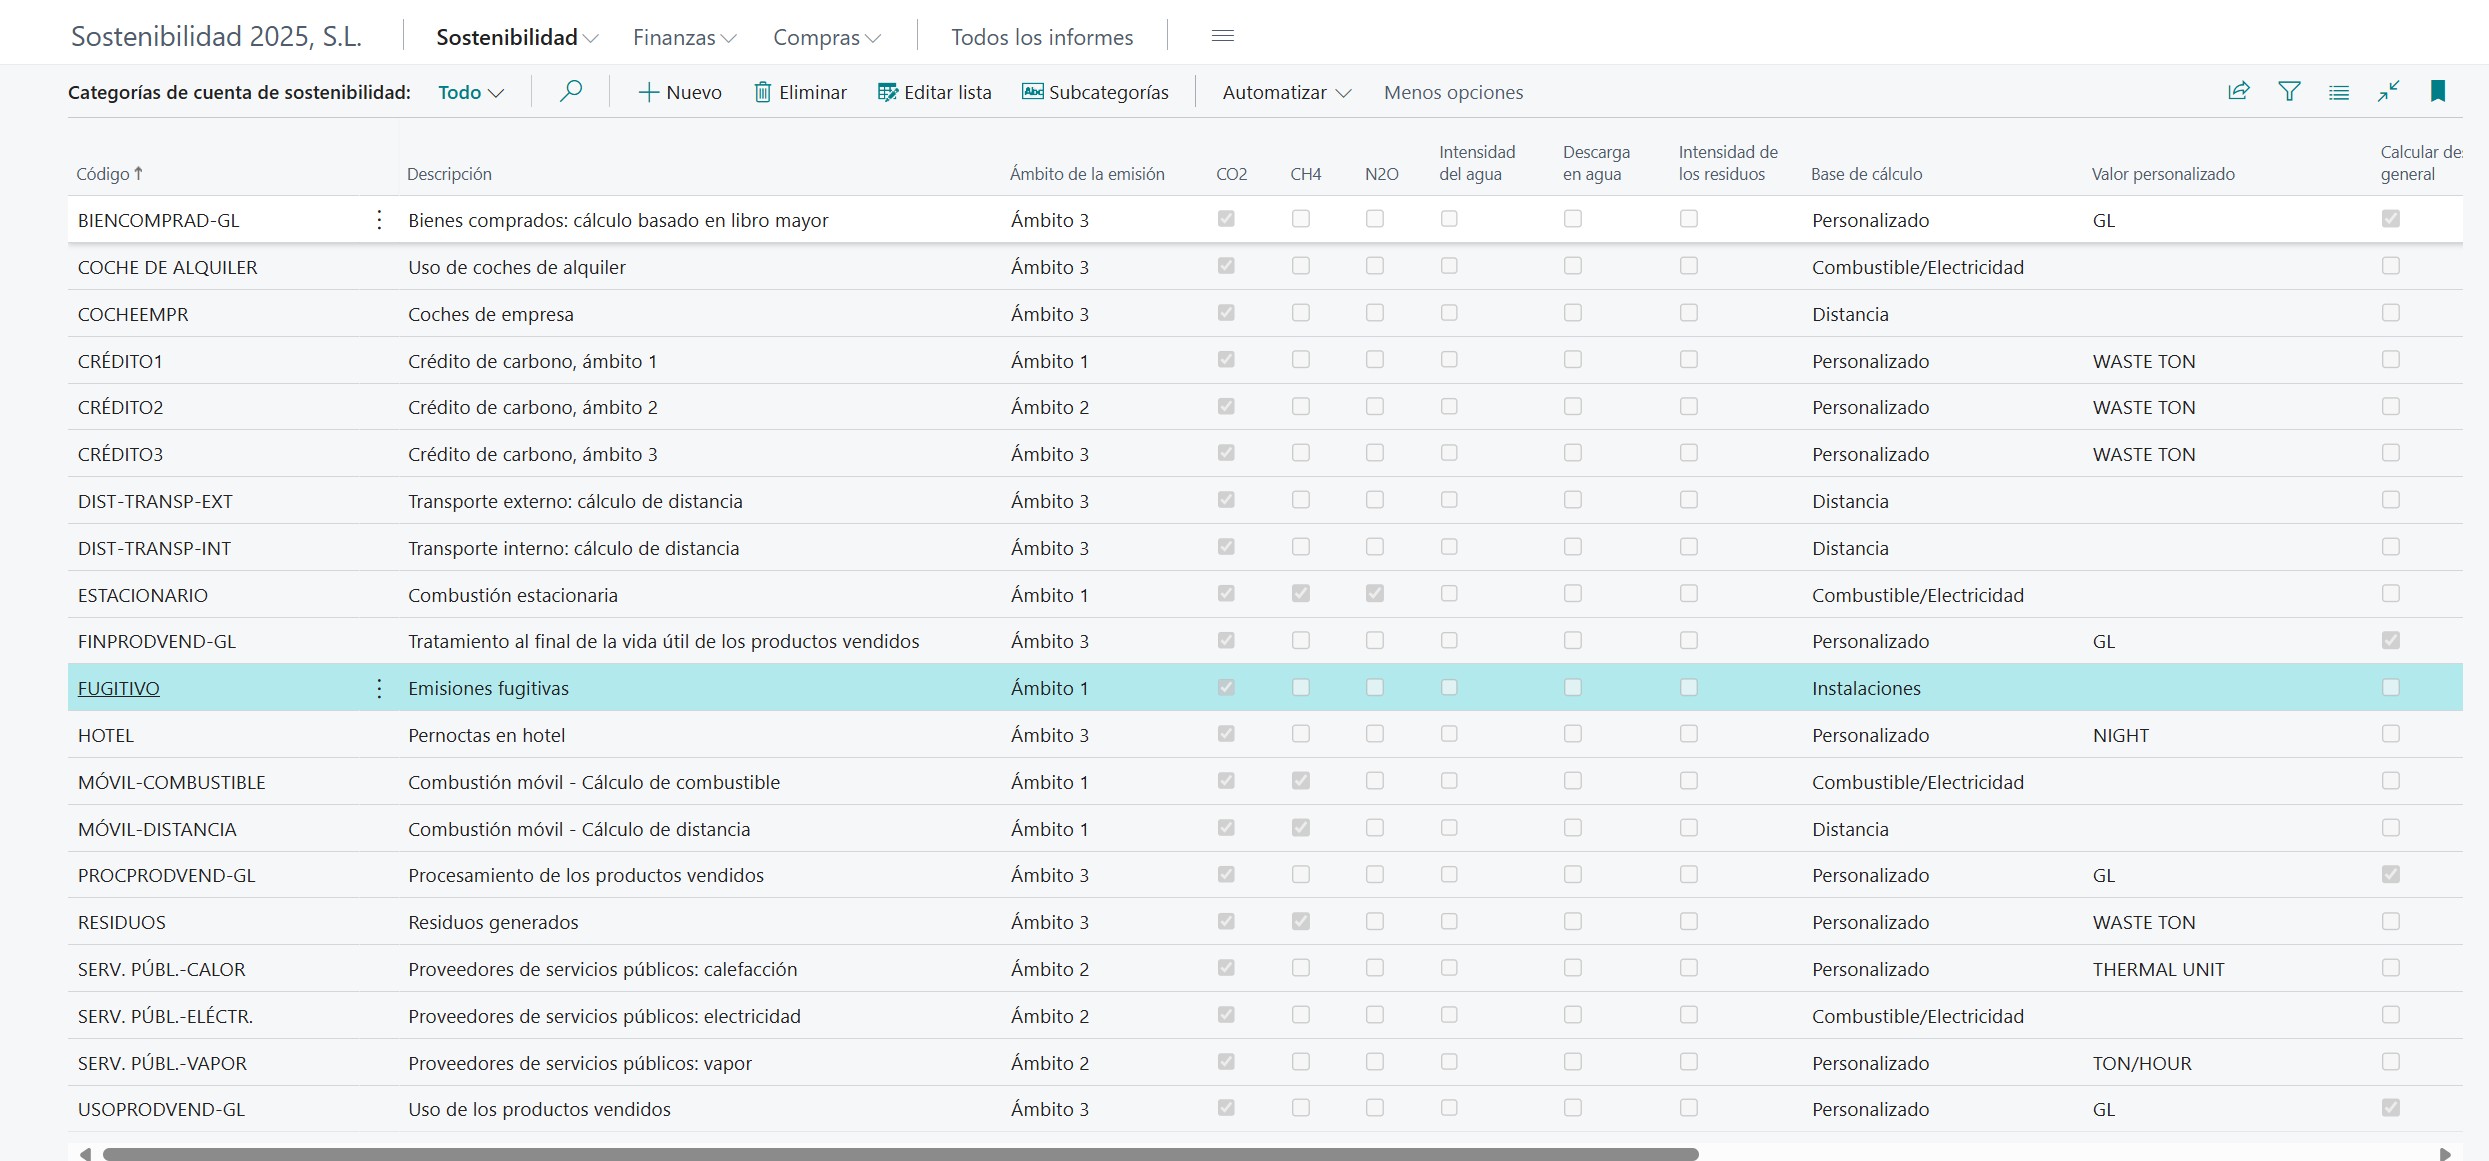This screenshot has width=2489, height=1161.
Task: Open the share page icon
Action: [2239, 92]
